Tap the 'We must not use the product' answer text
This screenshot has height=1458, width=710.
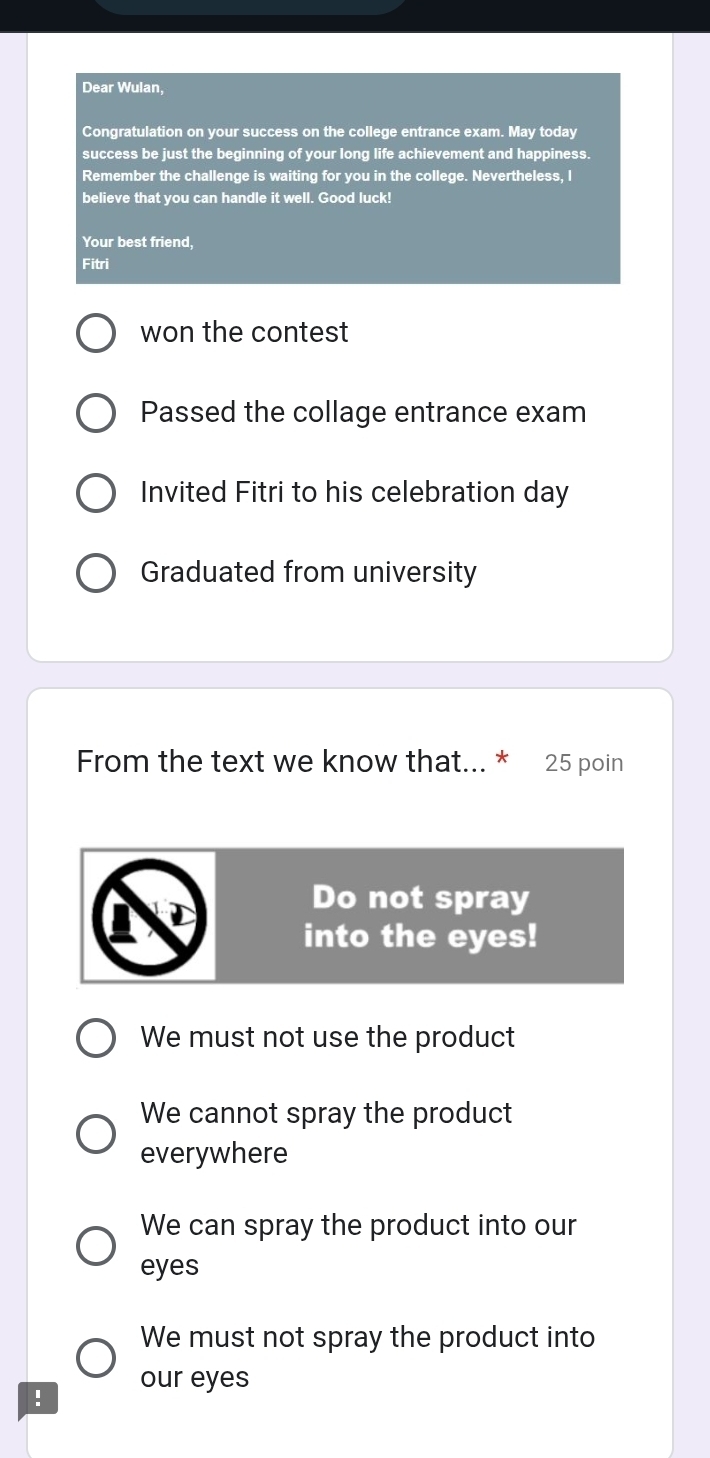[x=328, y=1037]
